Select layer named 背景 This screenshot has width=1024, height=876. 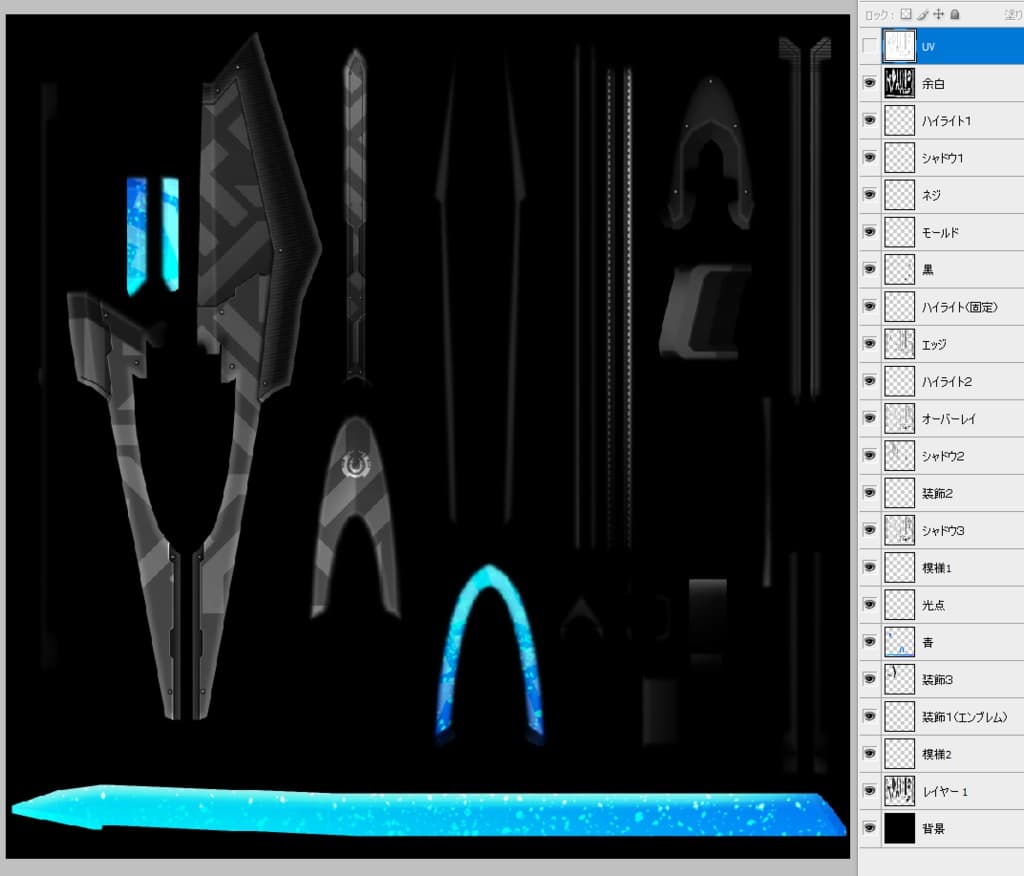point(933,828)
